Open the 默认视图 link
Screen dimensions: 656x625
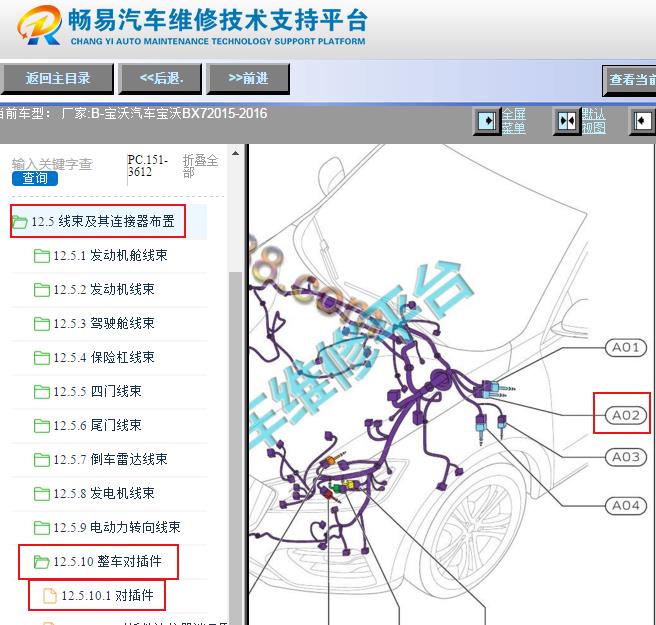coord(593,121)
